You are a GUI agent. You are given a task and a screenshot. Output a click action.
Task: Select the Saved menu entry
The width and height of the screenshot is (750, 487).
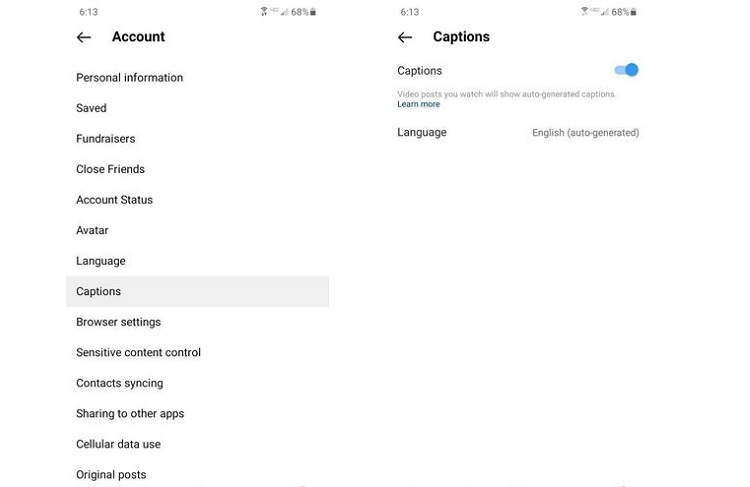point(91,108)
